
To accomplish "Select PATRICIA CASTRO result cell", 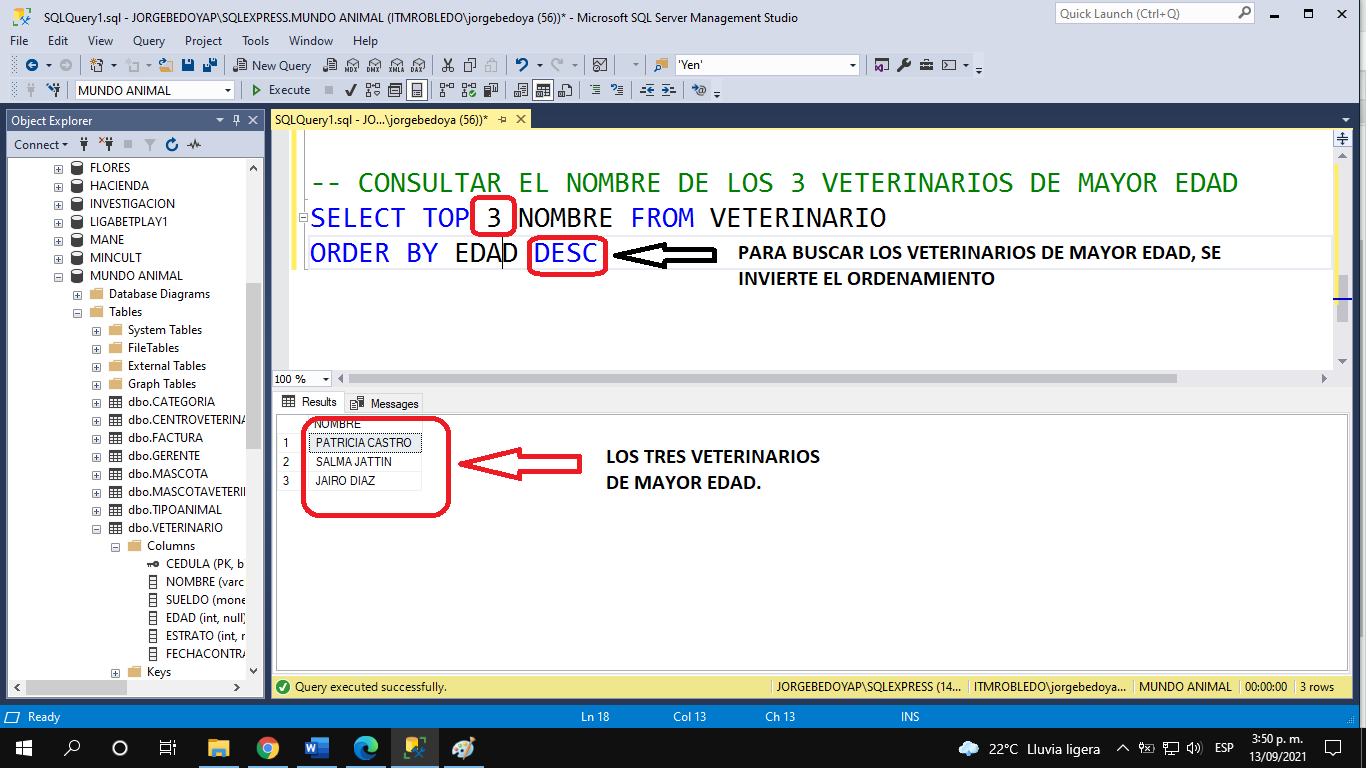I will pos(364,443).
